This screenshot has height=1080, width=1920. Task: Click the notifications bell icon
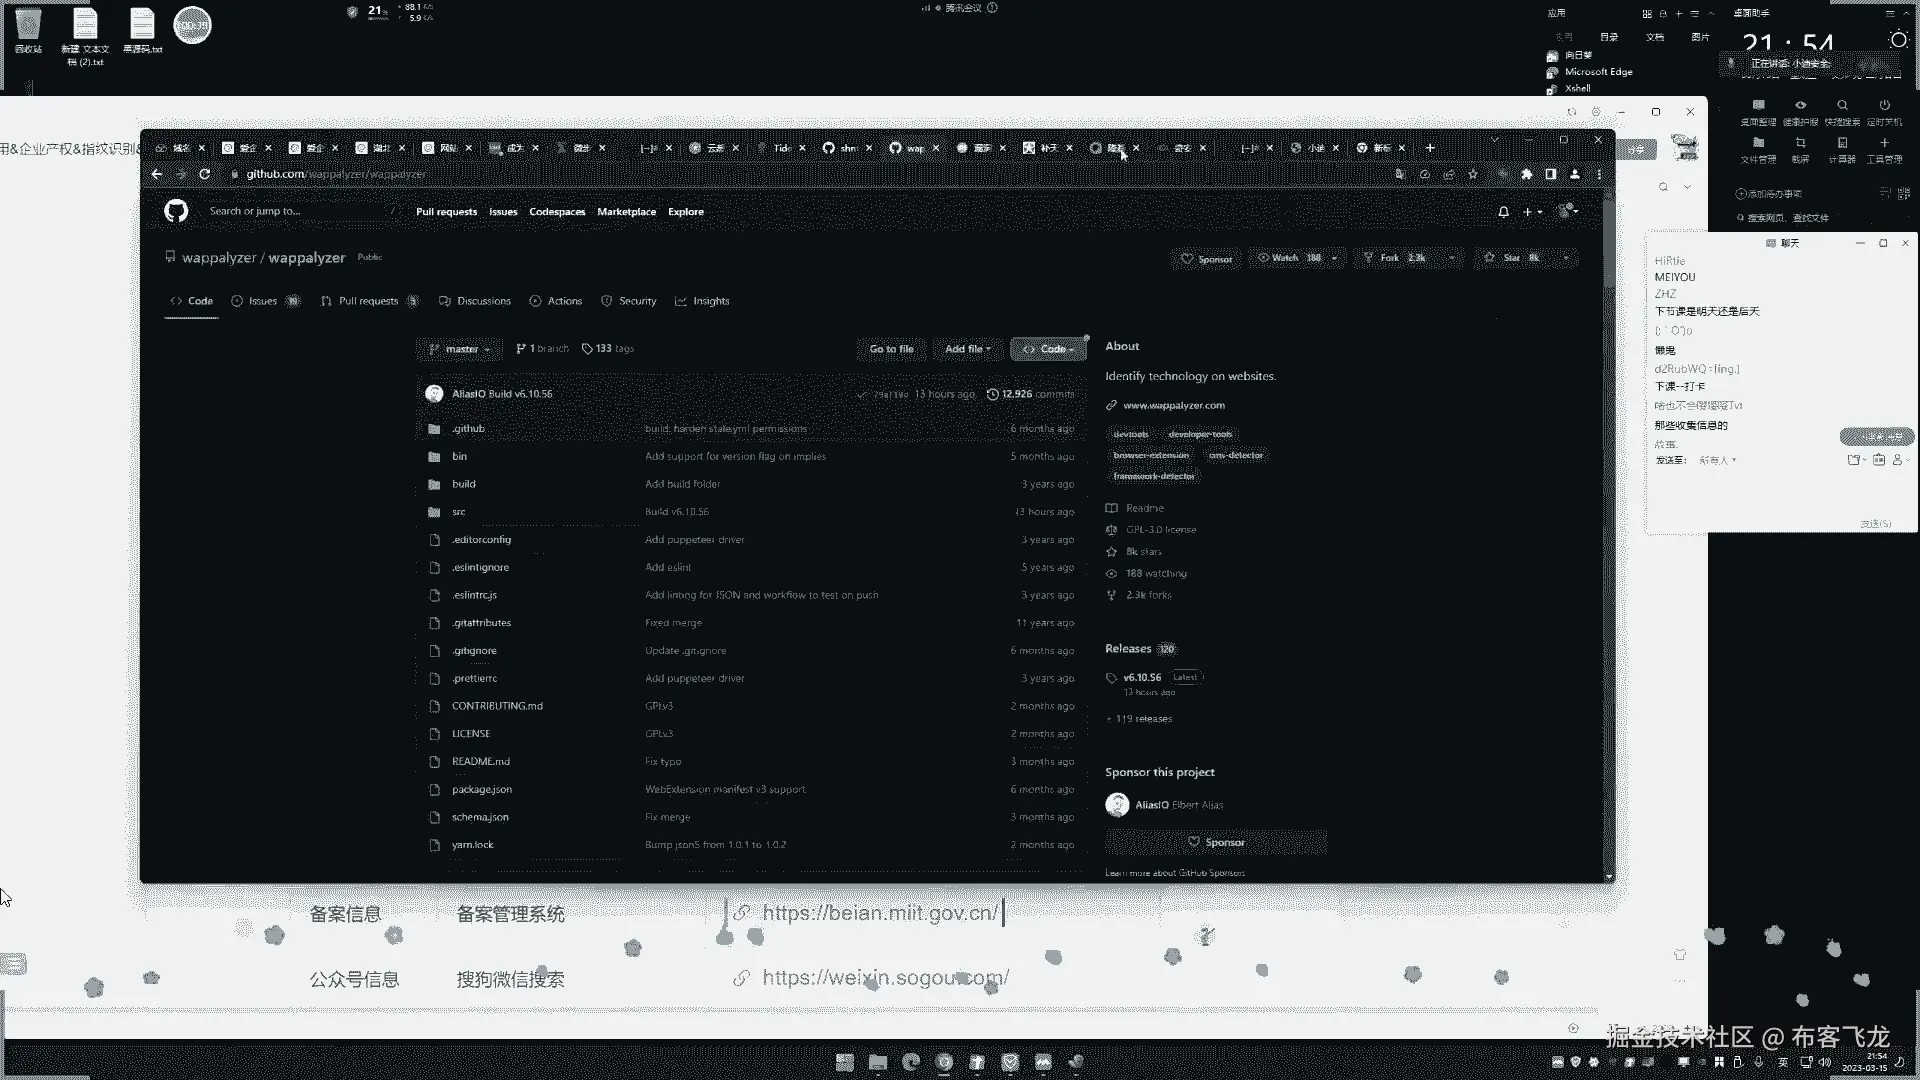coord(1503,212)
